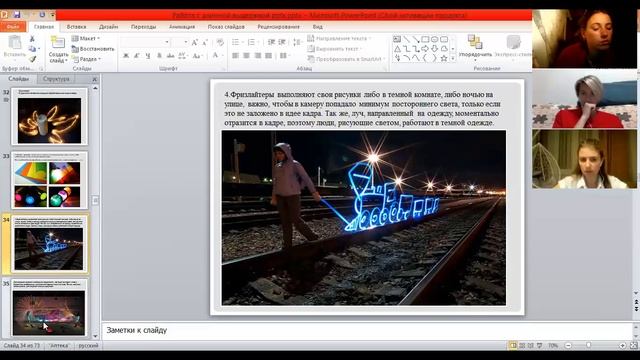Image resolution: width=640 pixels, height=360 pixels.
Task: Open the Вид ribbon tab
Action: click(x=318, y=27)
